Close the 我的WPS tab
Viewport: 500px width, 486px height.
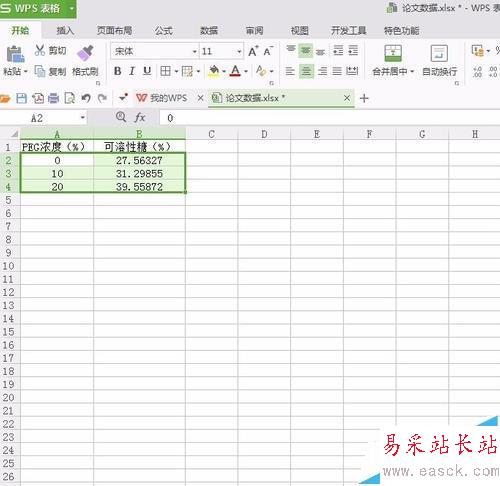200,98
